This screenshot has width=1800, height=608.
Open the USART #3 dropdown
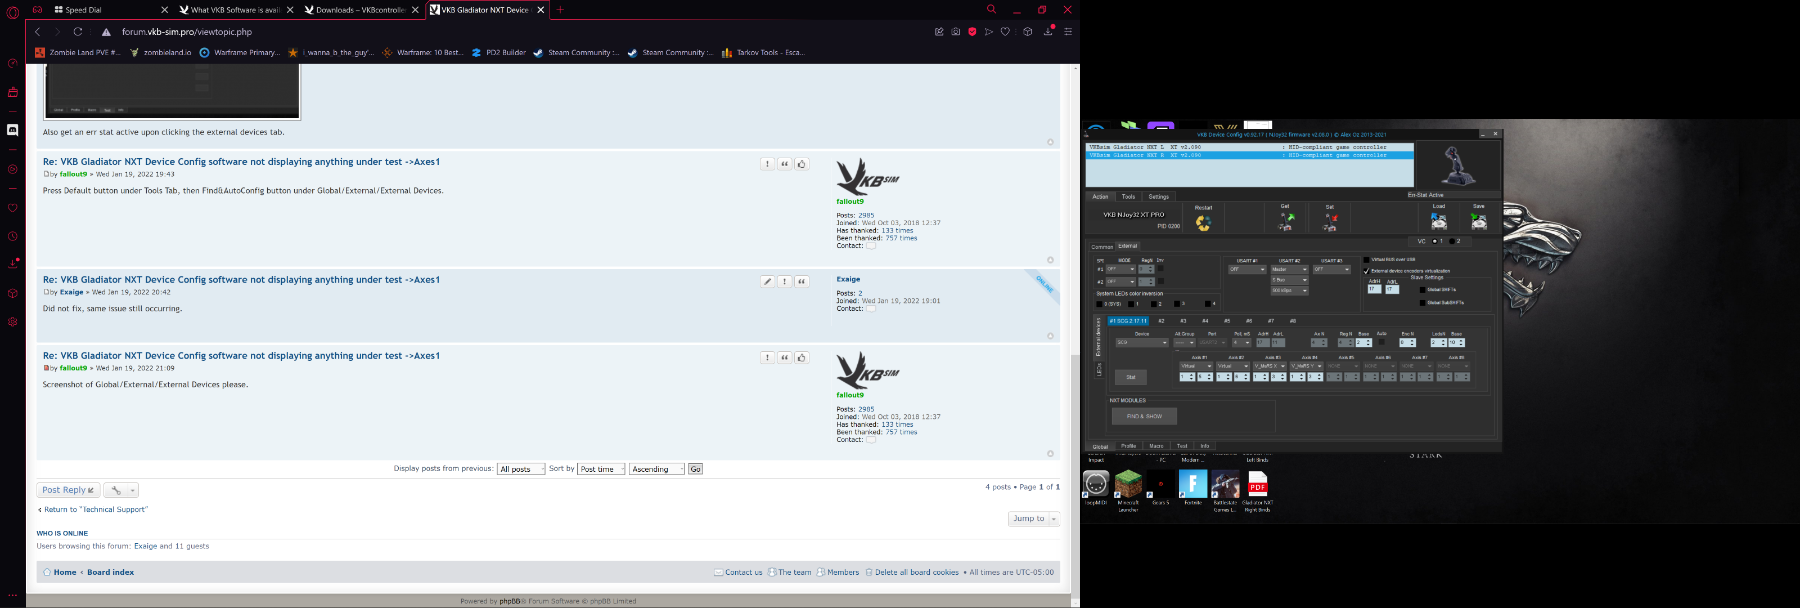click(1331, 269)
